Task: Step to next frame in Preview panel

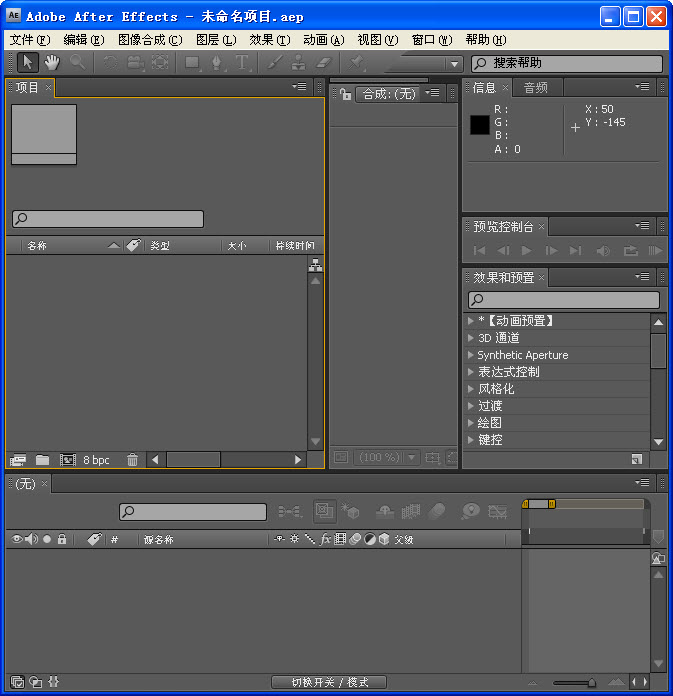Action: coord(551,251)
